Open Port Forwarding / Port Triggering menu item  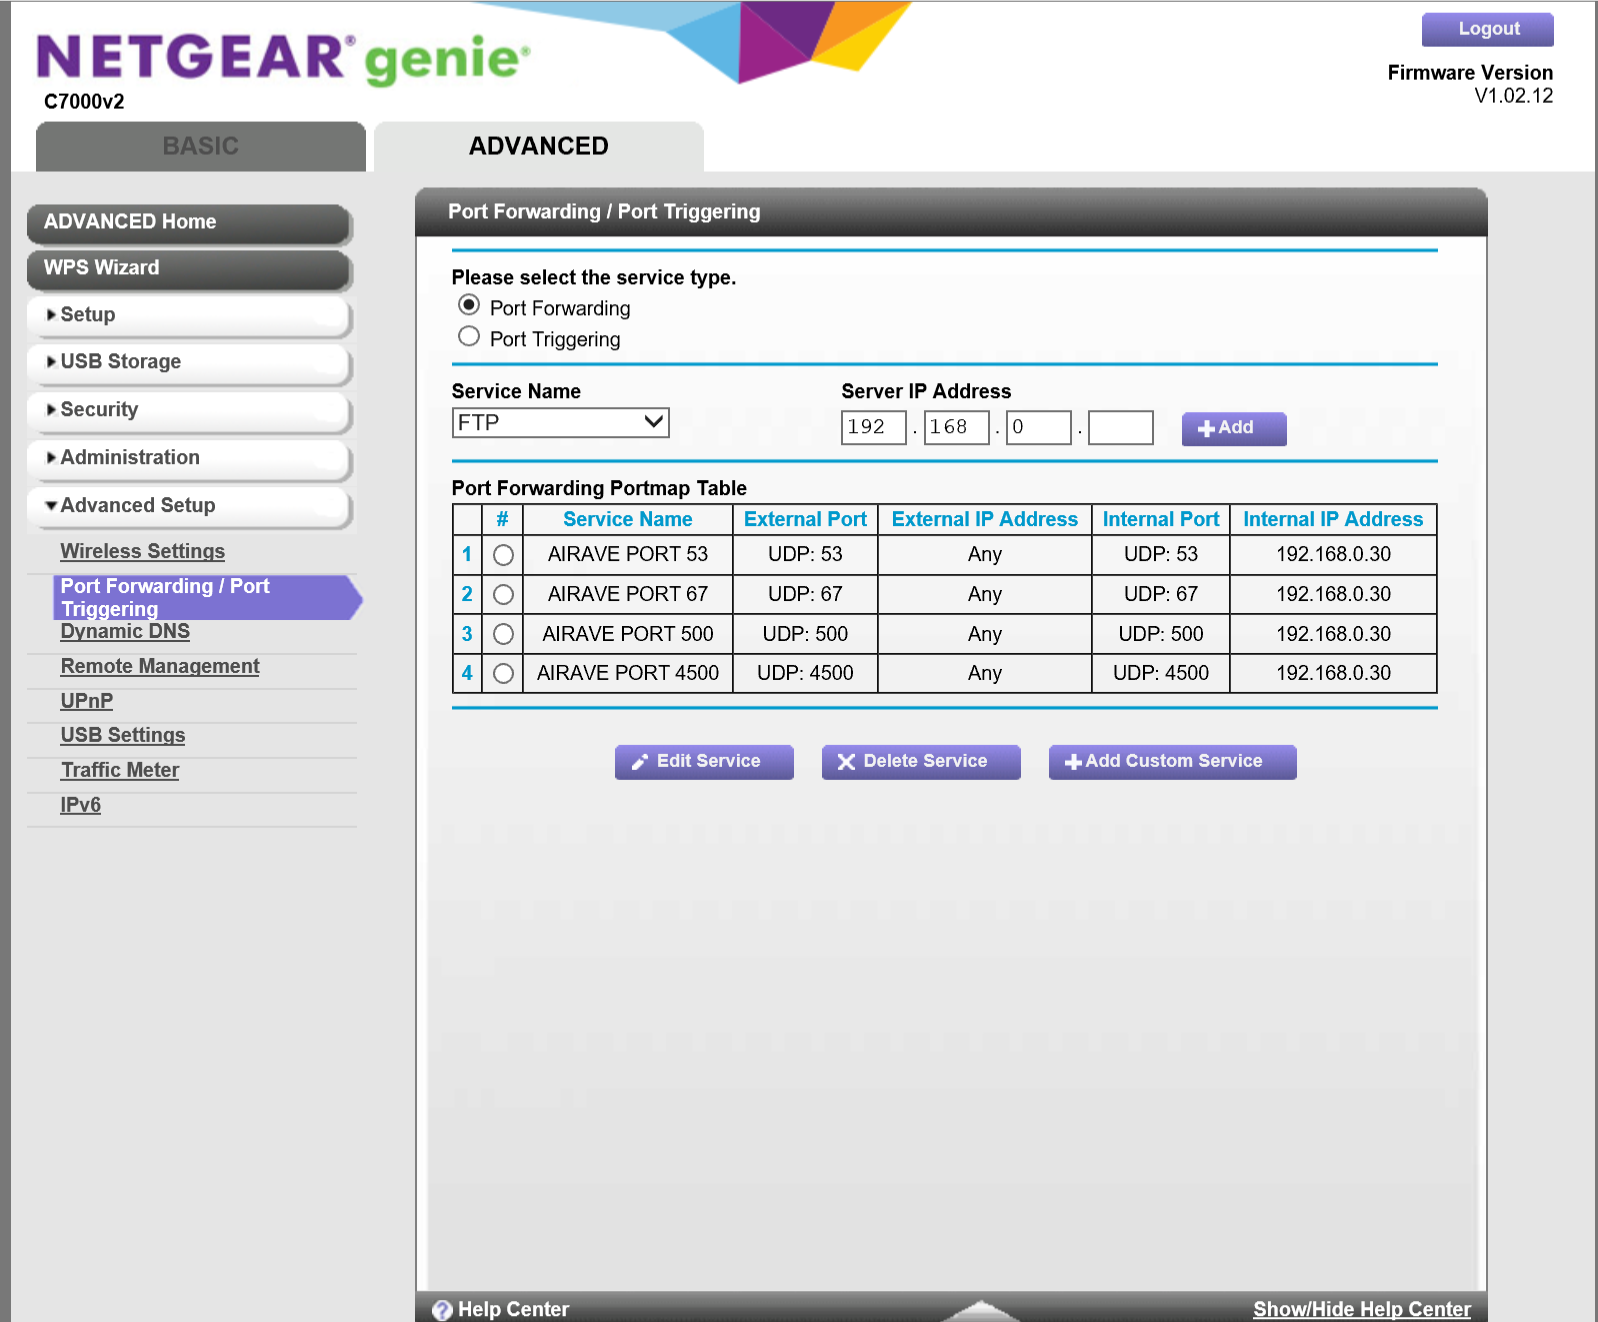206,597
